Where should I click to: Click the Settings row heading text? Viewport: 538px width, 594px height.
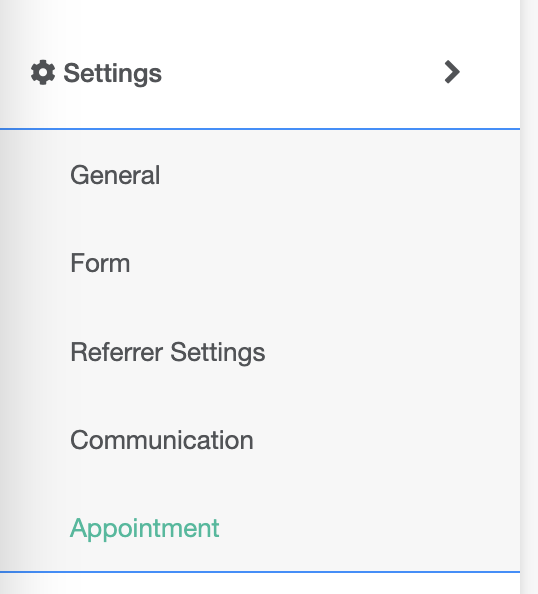tap(113, 73)
